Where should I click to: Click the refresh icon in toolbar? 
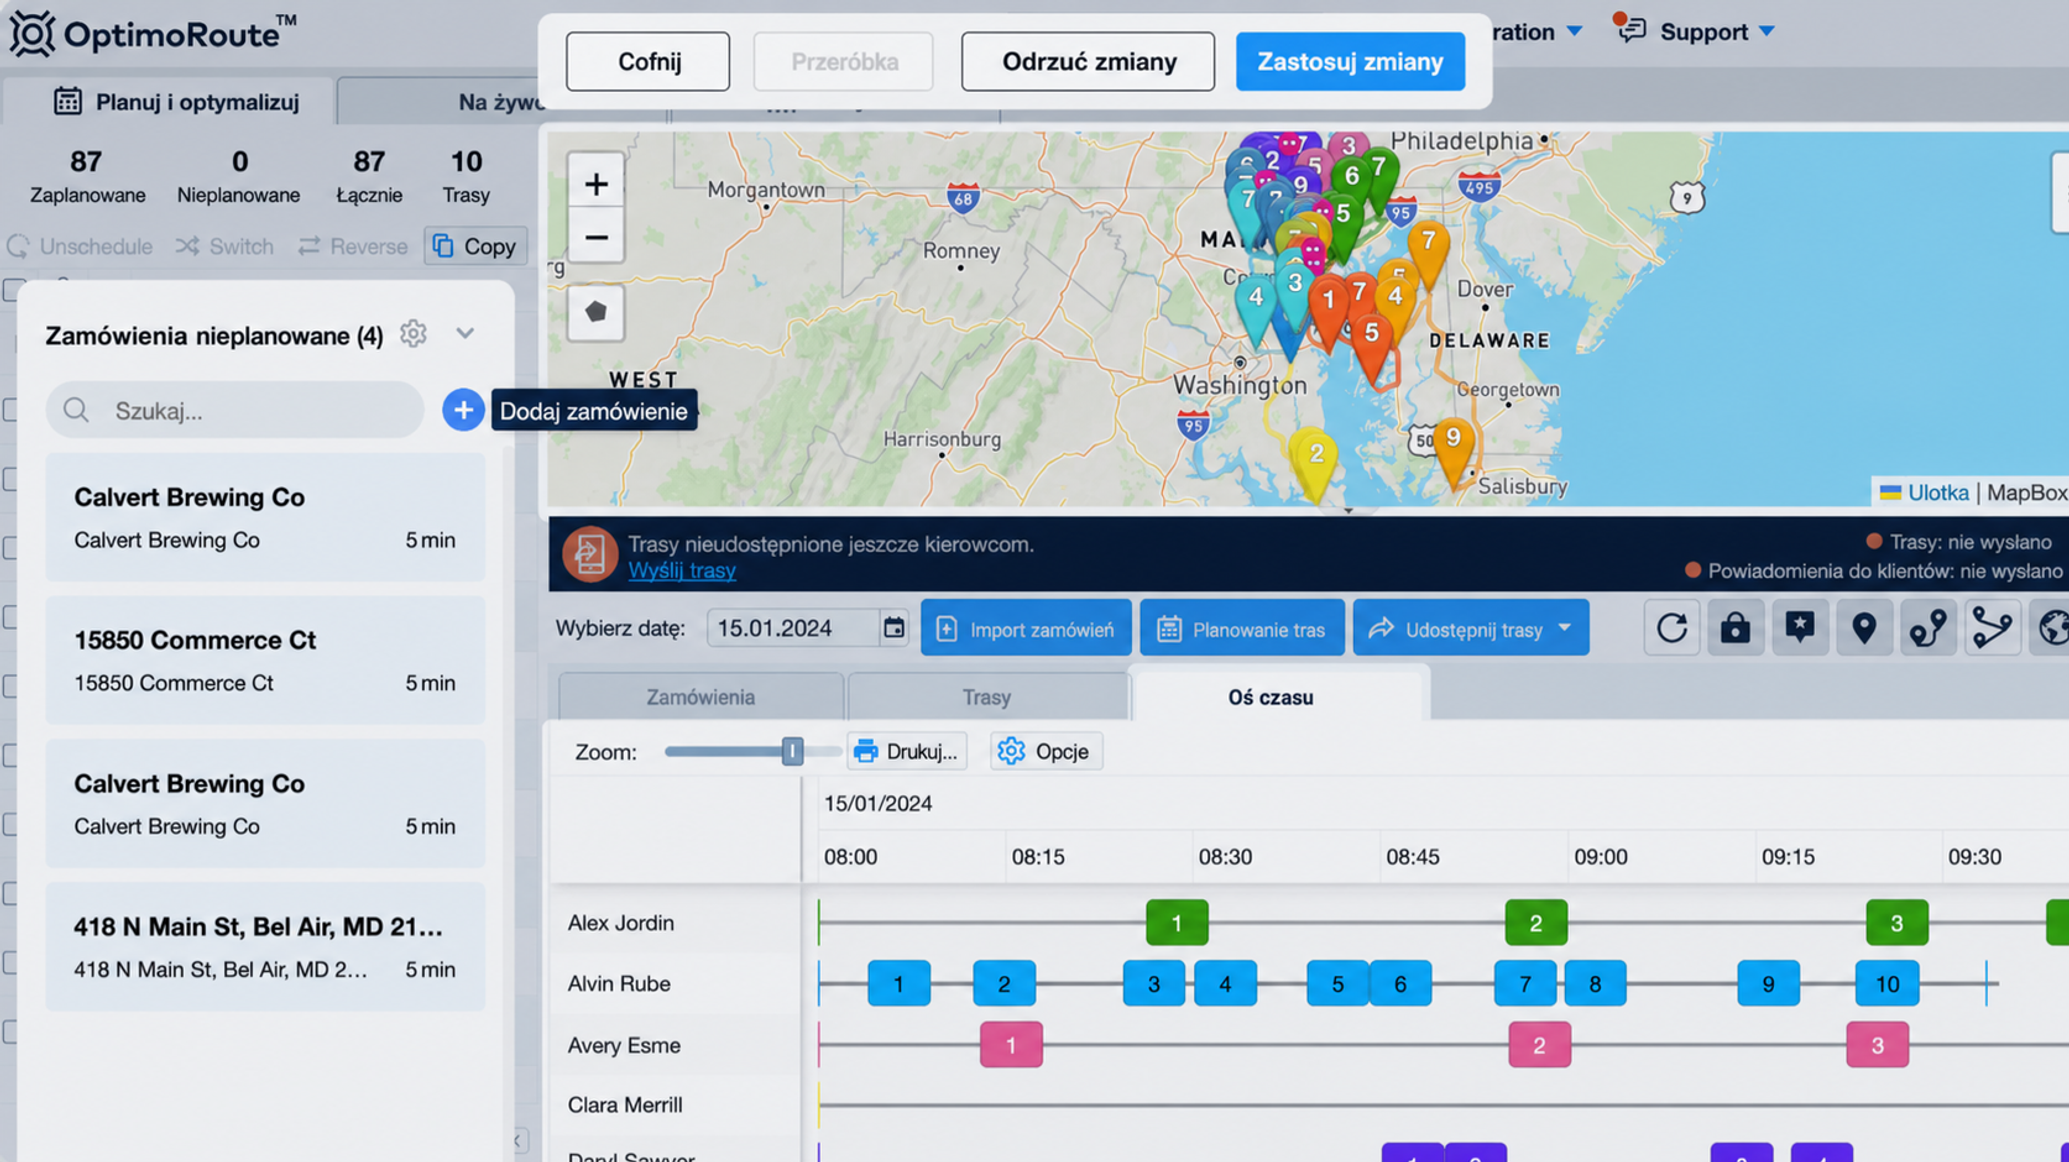pos(1672,628)
